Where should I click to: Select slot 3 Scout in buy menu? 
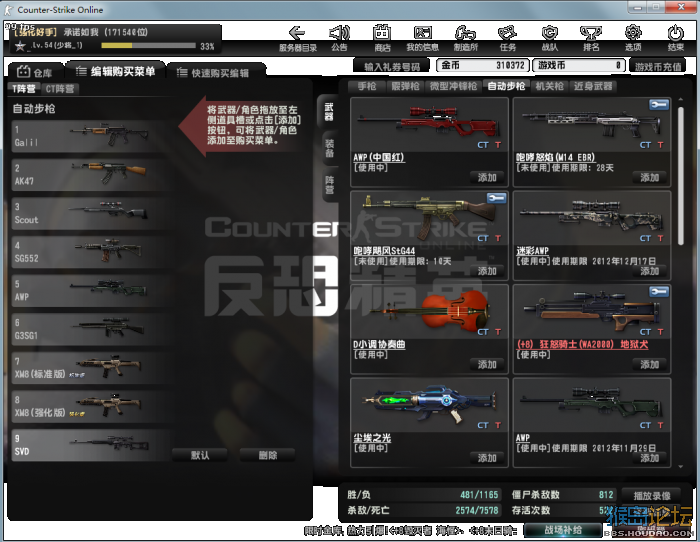tap(92, 213)
